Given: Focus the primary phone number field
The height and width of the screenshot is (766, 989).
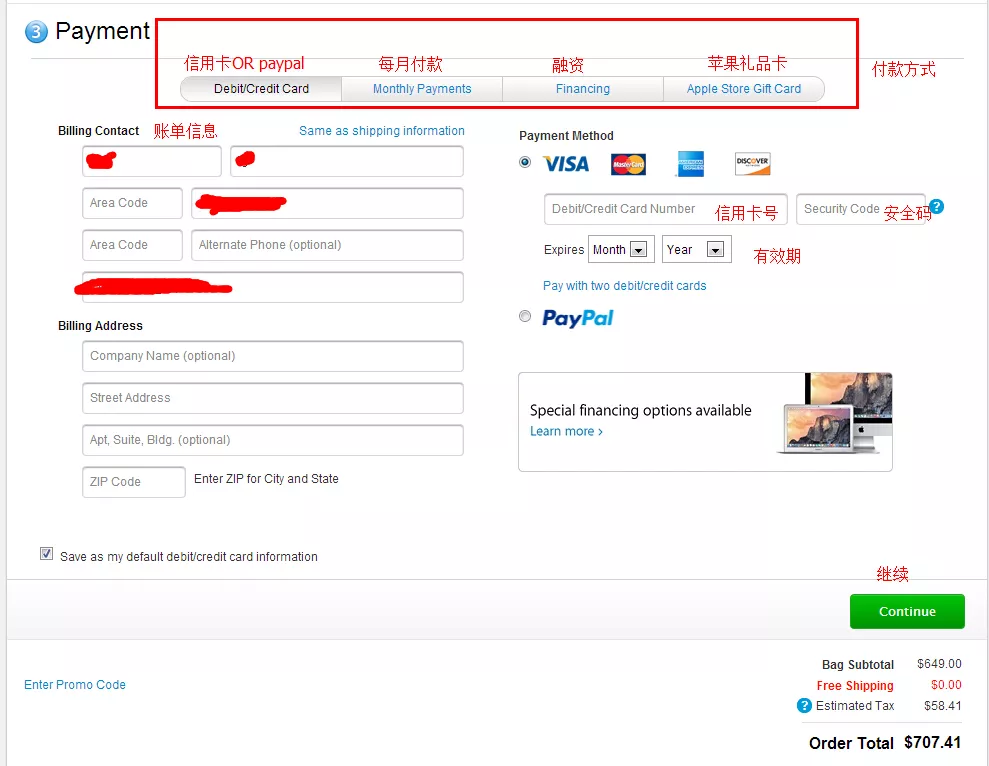Looking at the screenshot, I should [x=327, y=203].
